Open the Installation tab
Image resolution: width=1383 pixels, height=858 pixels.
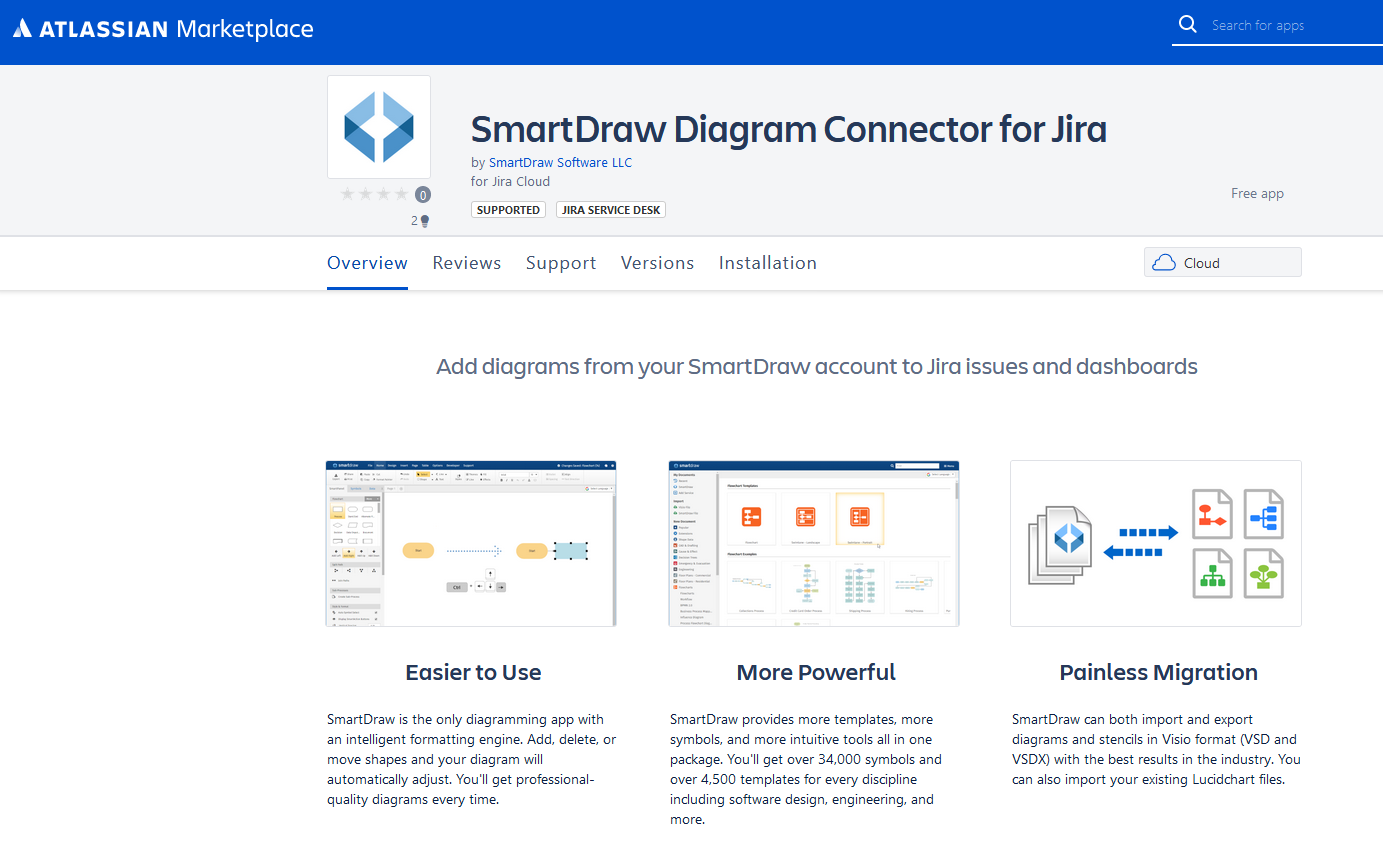pos(767,263)
